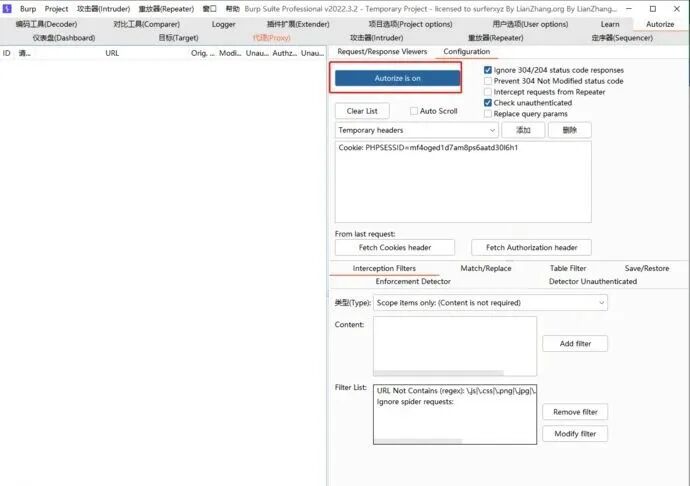This screenshot has width=690, height=486.
Task: Switch to Request/Response Viewers tab
Action: [x=382, y=52]
